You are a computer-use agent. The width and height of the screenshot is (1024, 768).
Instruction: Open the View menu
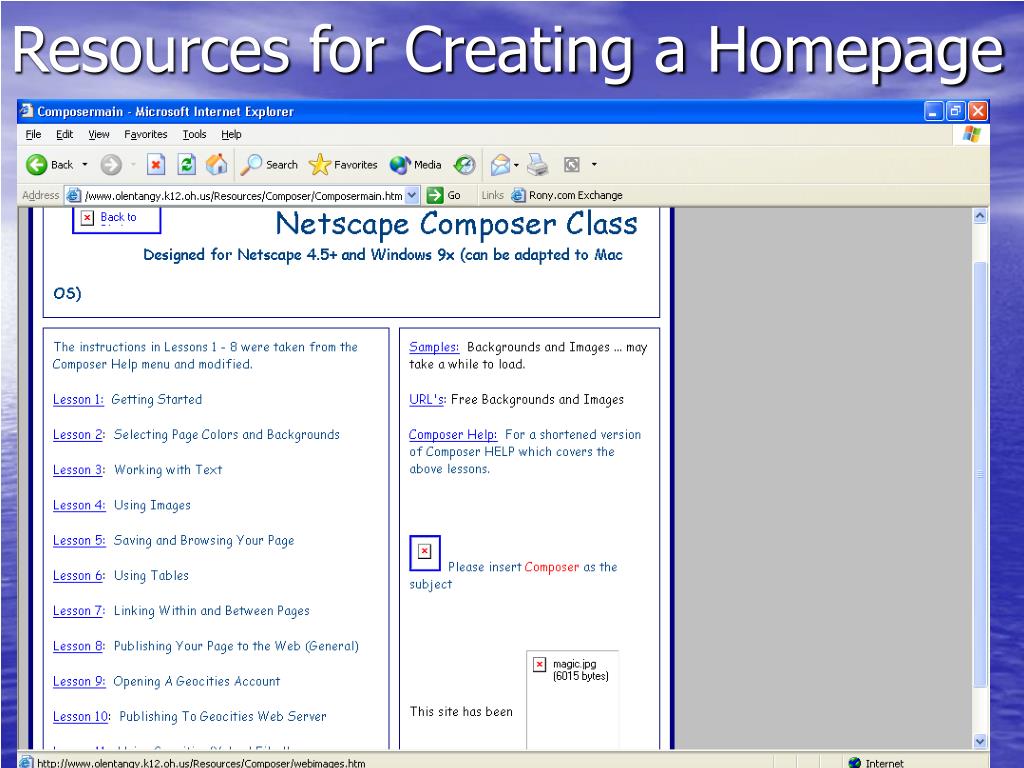click(x=99, y=134)
